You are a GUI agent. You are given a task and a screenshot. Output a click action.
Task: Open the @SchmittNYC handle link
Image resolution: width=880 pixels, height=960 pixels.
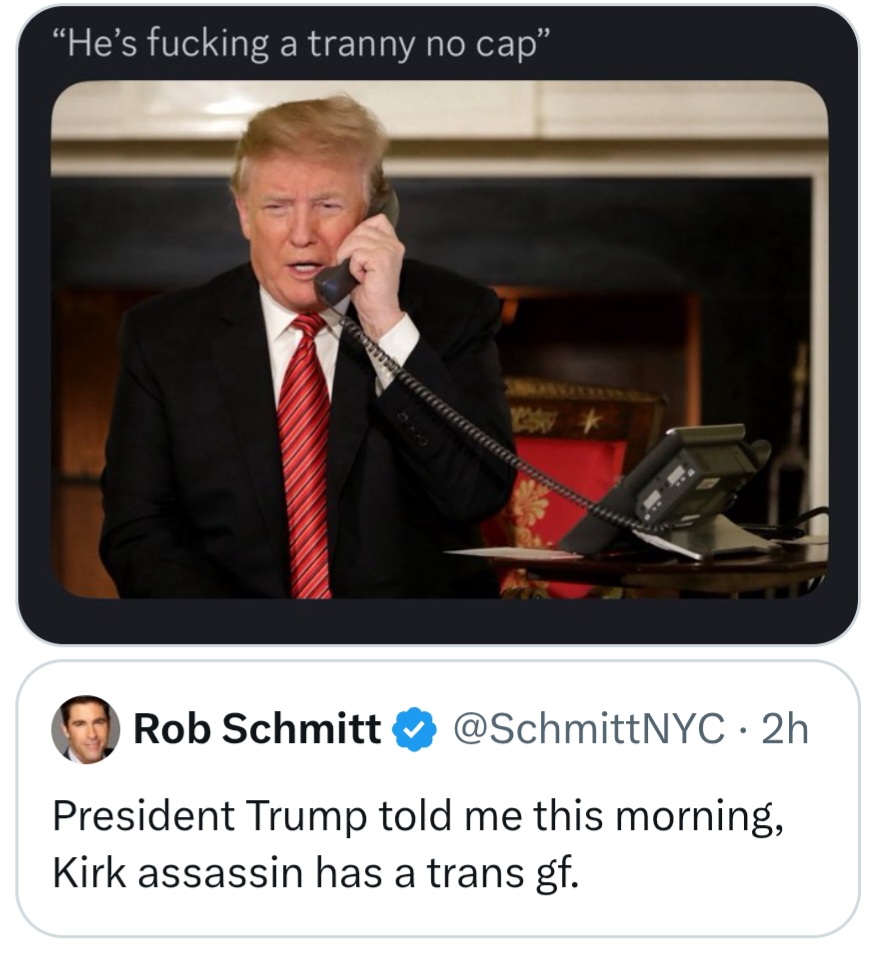point(588,731)
